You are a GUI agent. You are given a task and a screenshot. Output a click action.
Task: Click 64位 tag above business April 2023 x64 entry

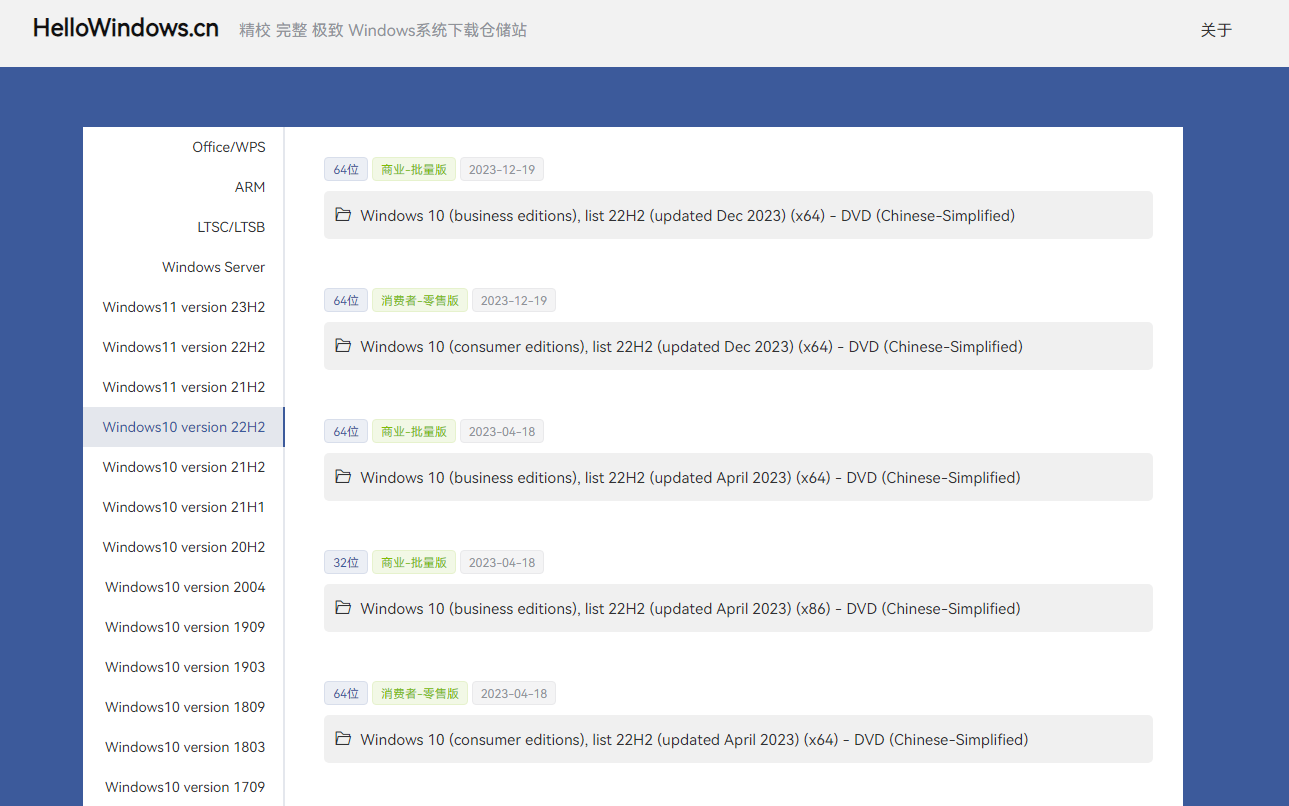(x=346, y=431)
